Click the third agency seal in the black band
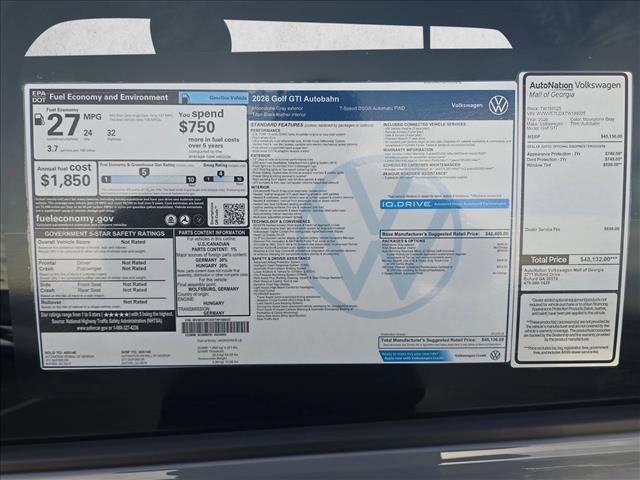 coord(198,220)
